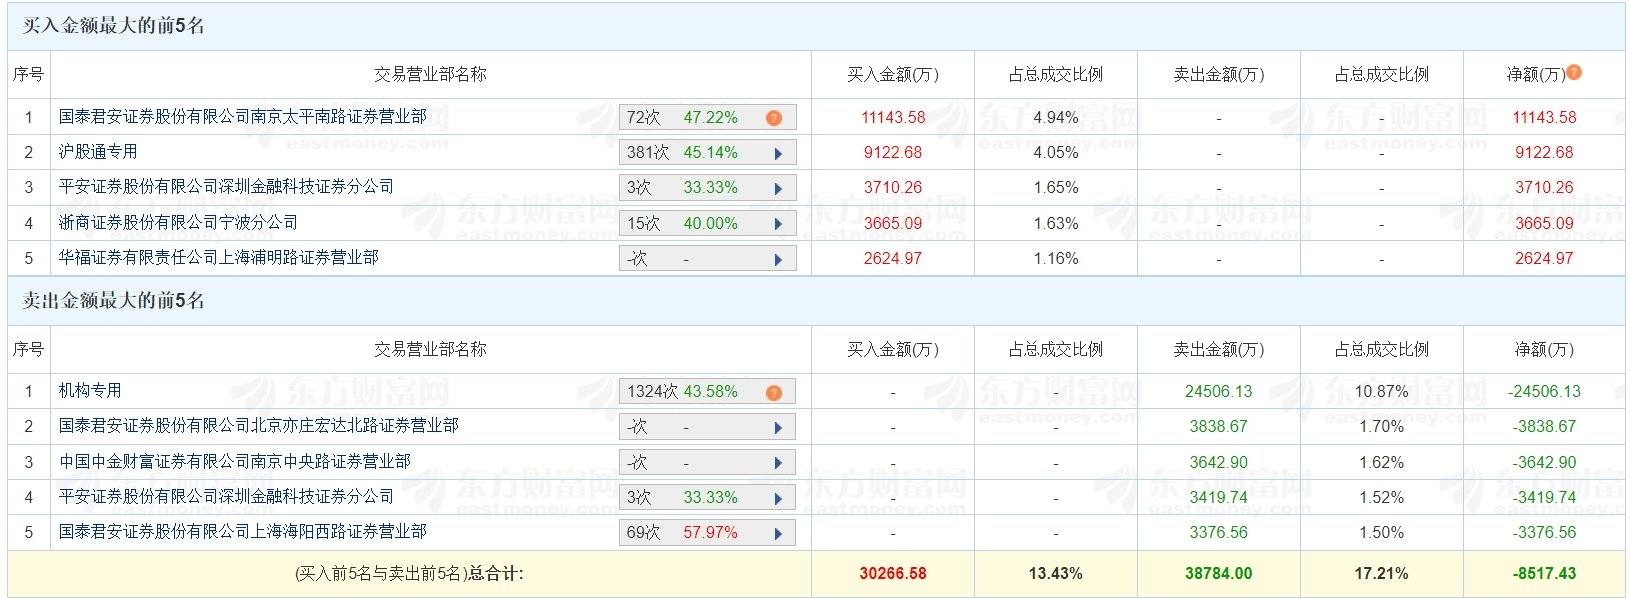Image resolution: width=1629 pixels, height=598 pixels.
Task: Click the blue arrow next to 15次 40.00%
Action: [781, 223]
